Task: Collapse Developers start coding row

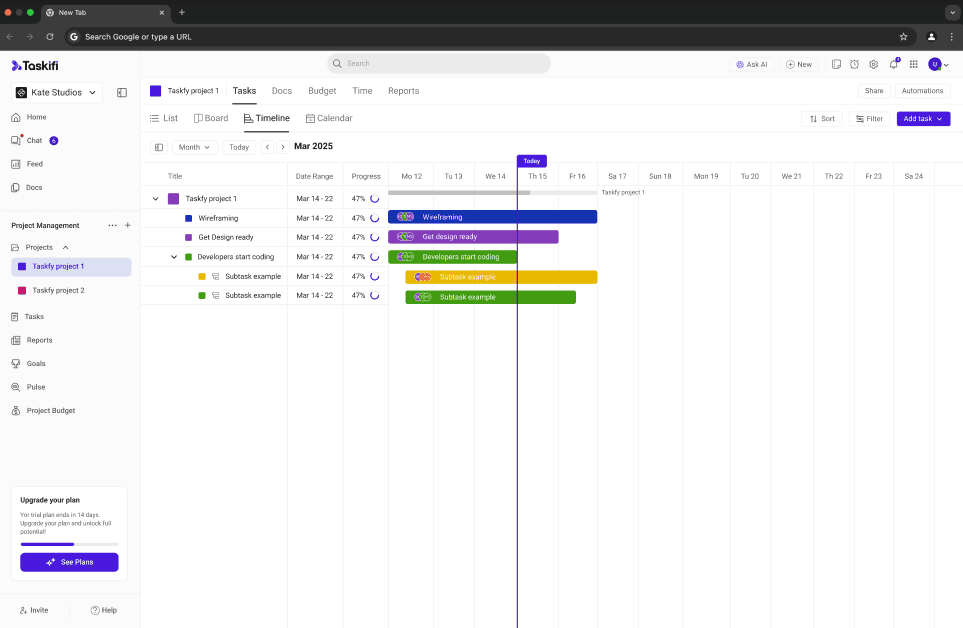Action: (174, 257)
